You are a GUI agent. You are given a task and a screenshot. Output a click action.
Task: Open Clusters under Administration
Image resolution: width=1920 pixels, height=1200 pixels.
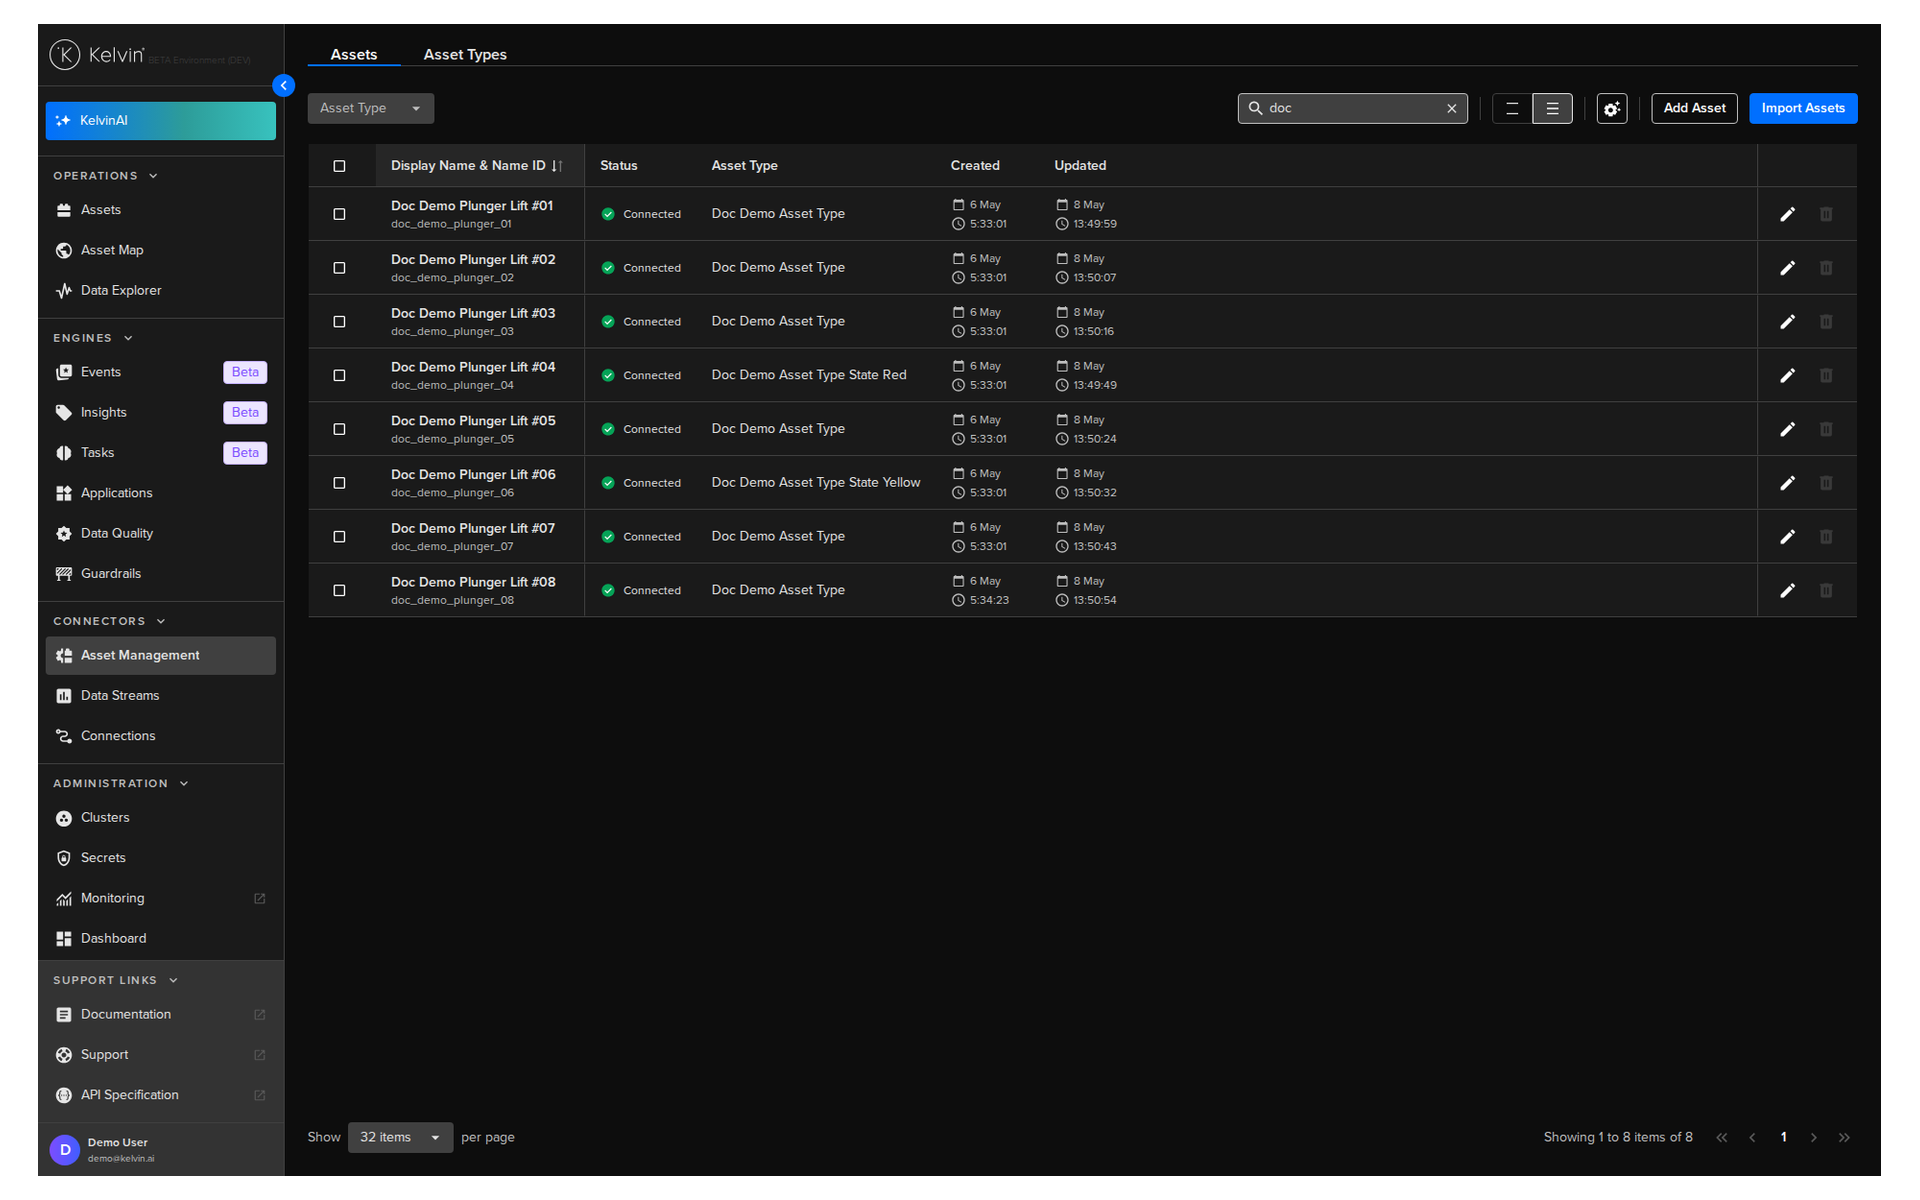coord(160,818)
